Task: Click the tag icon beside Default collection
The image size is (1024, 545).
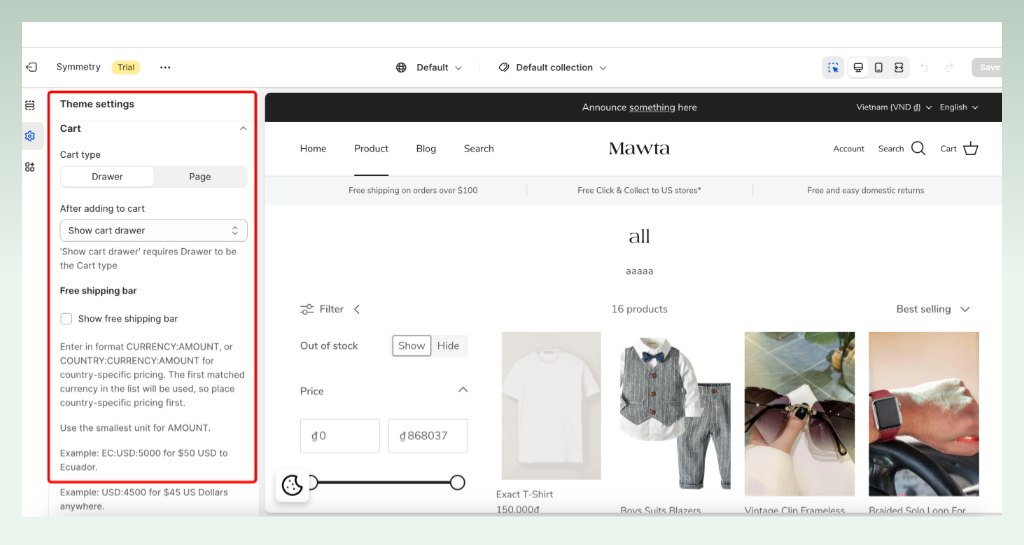Action: click(x=504, y=67)
